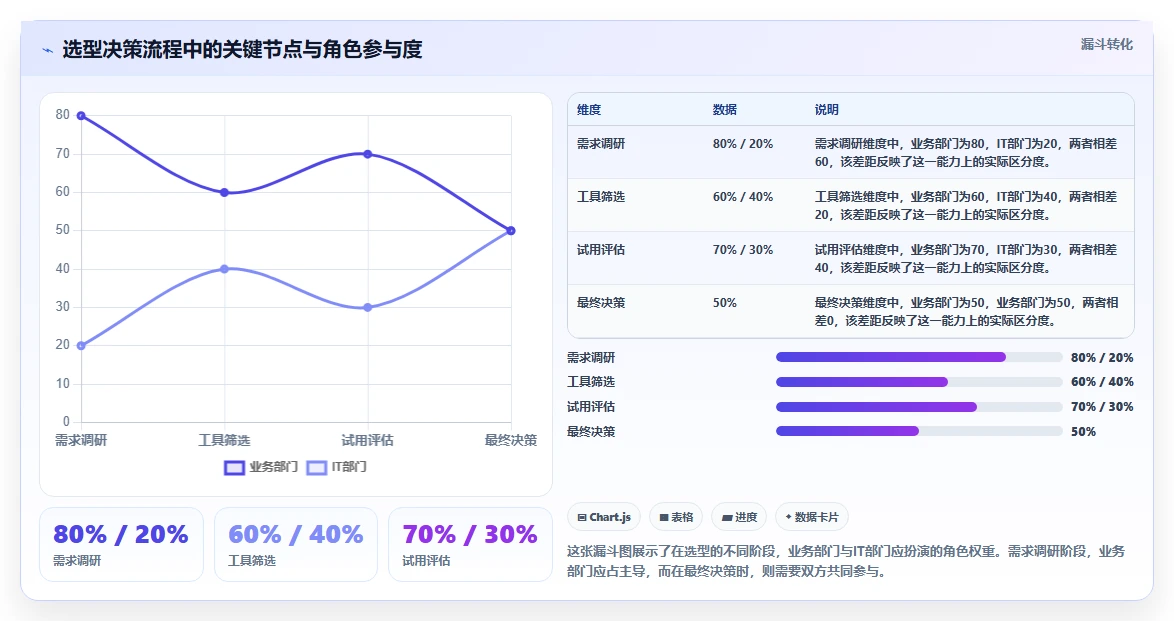Click IT部门 data point at 试用评估 (30)

[368, 307]
